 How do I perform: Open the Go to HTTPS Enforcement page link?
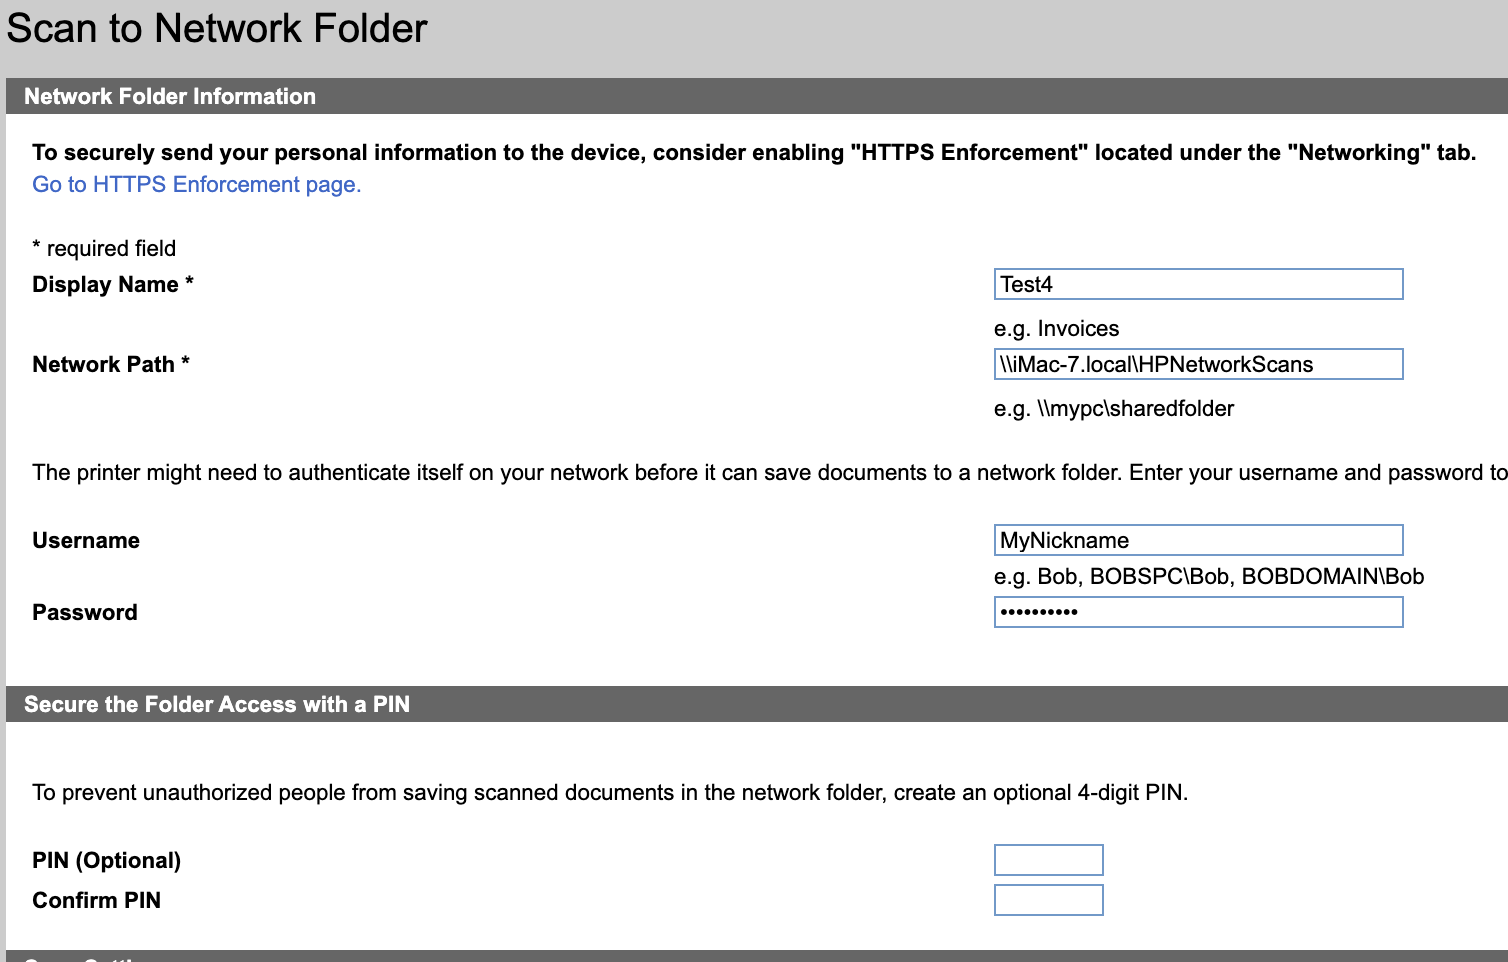[x=196, y=185]
